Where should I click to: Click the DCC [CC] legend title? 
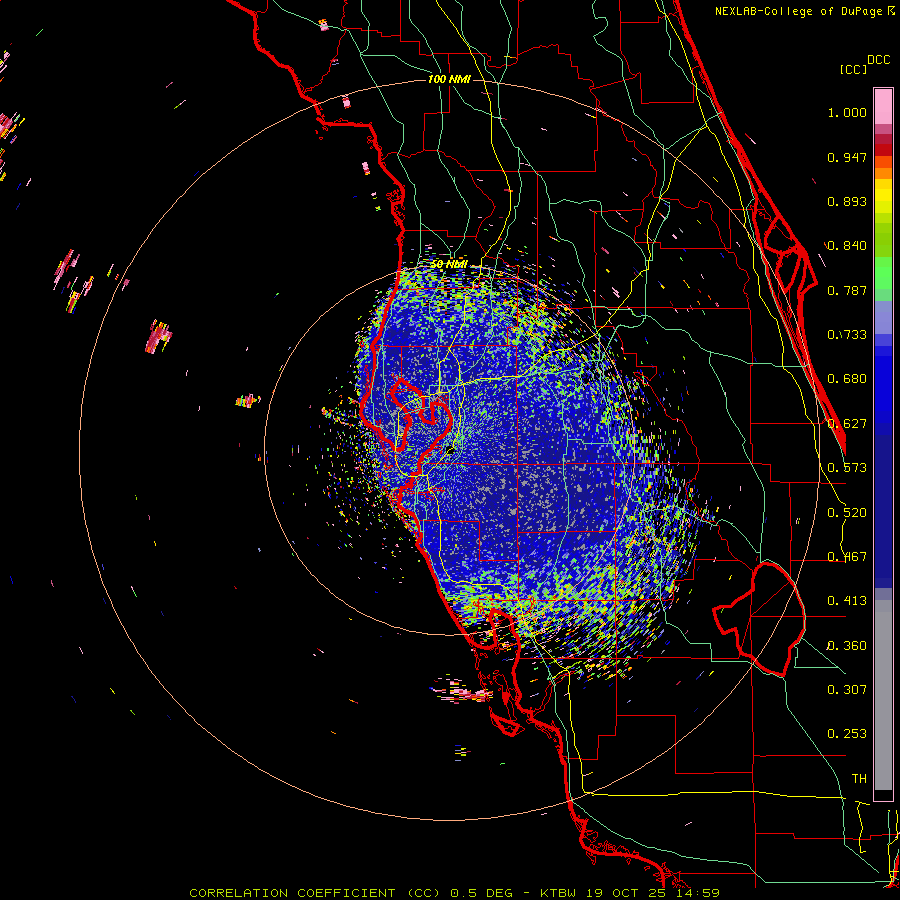(x=865, y=64)
